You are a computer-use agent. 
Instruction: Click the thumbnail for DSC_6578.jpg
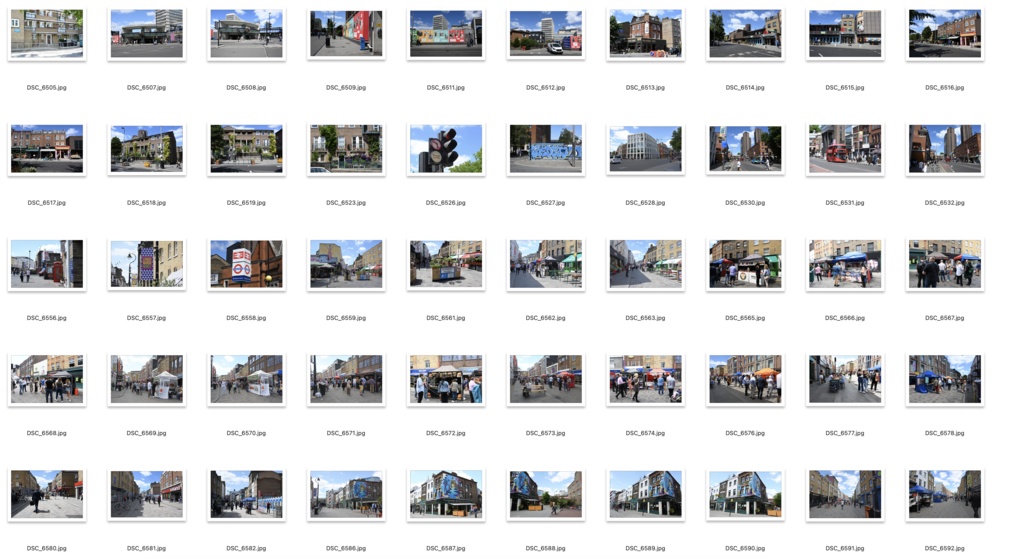click(945, 379)
